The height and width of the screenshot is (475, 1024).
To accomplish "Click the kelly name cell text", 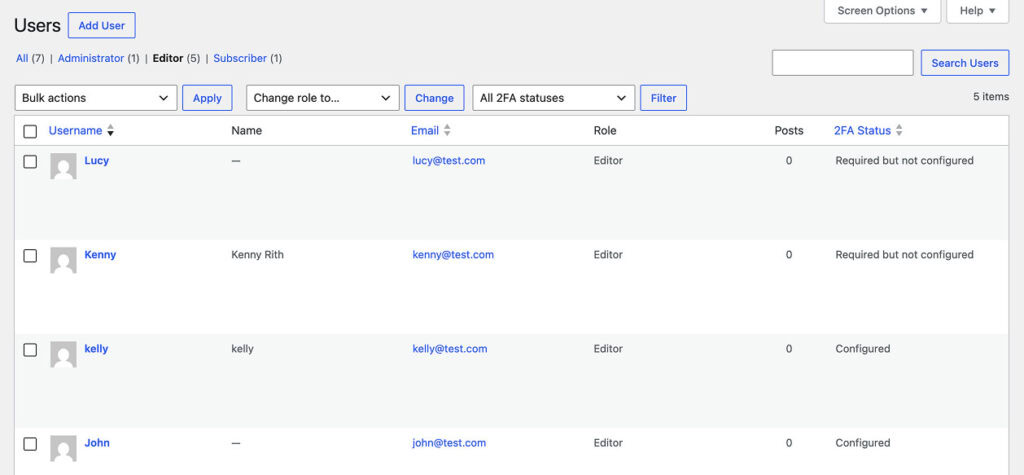I will 242,348.
